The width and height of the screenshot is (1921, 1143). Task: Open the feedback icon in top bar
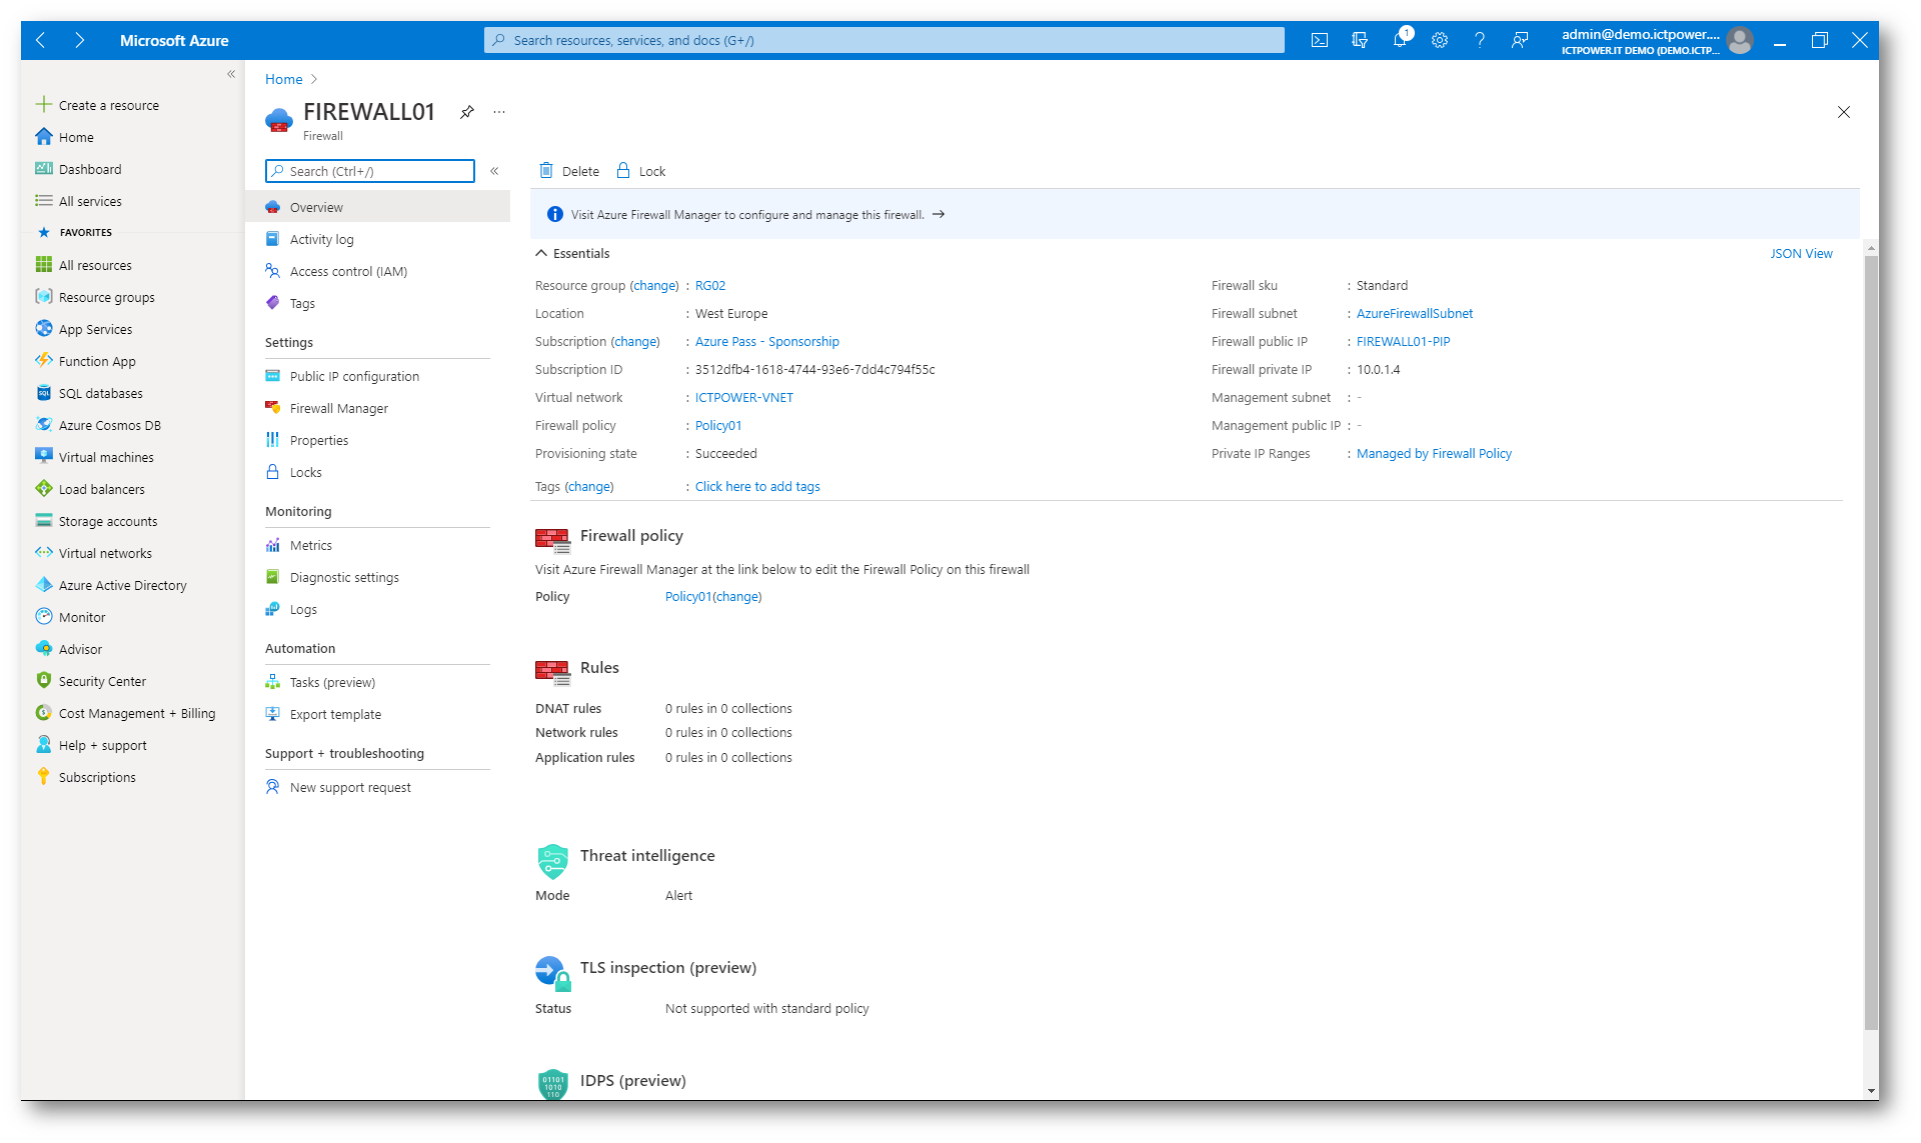coord(1519,40)
